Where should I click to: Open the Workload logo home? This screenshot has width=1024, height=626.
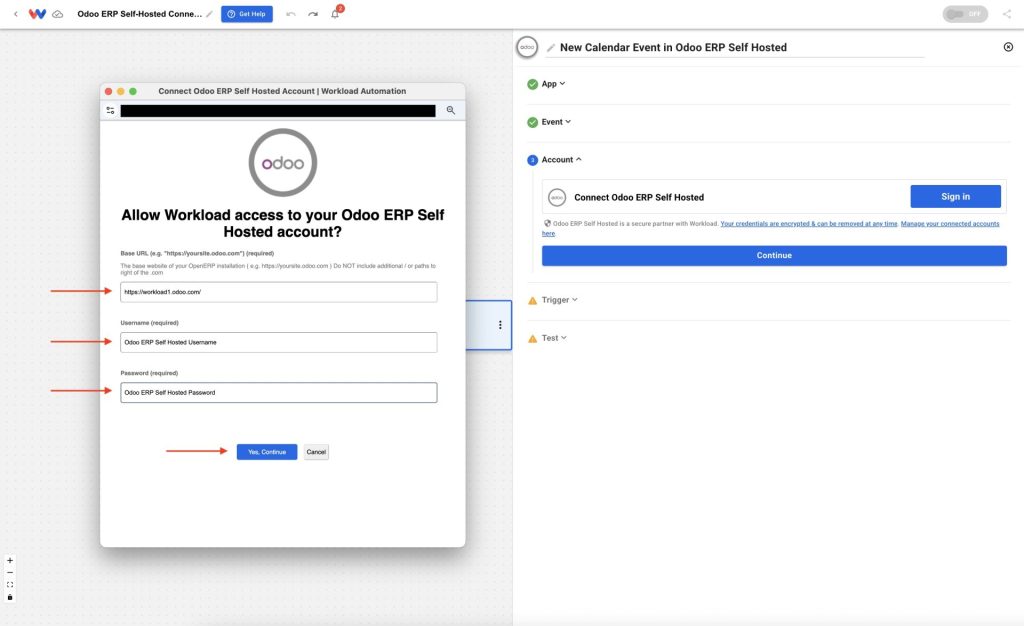37,14
